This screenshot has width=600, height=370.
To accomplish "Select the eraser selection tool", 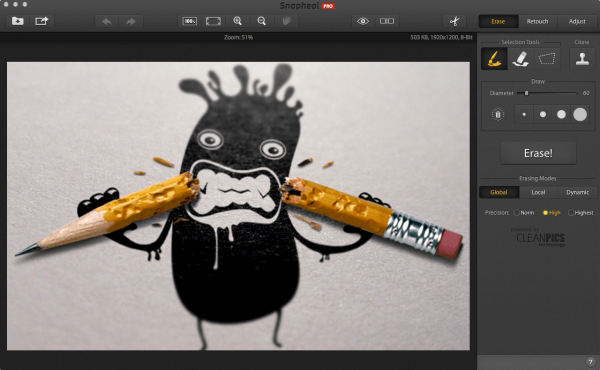I will click(520, 59).
